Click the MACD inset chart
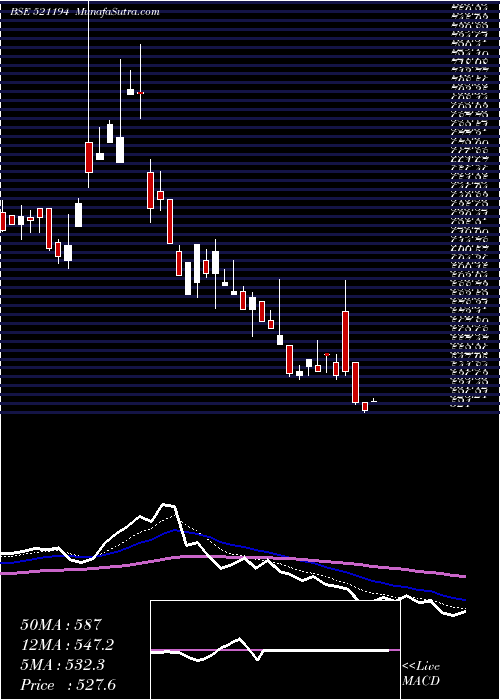The height and width of the screenshot is (700, 500). [275, 650]
